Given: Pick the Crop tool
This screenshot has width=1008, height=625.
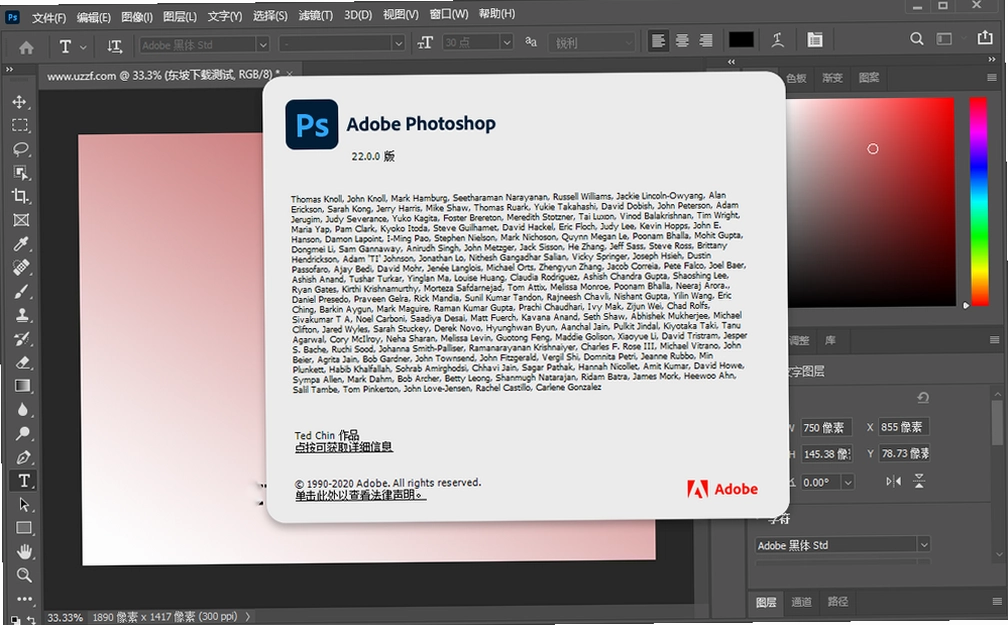Looking at the screenshot, I should pyautogui.click(x=21, y=196).
